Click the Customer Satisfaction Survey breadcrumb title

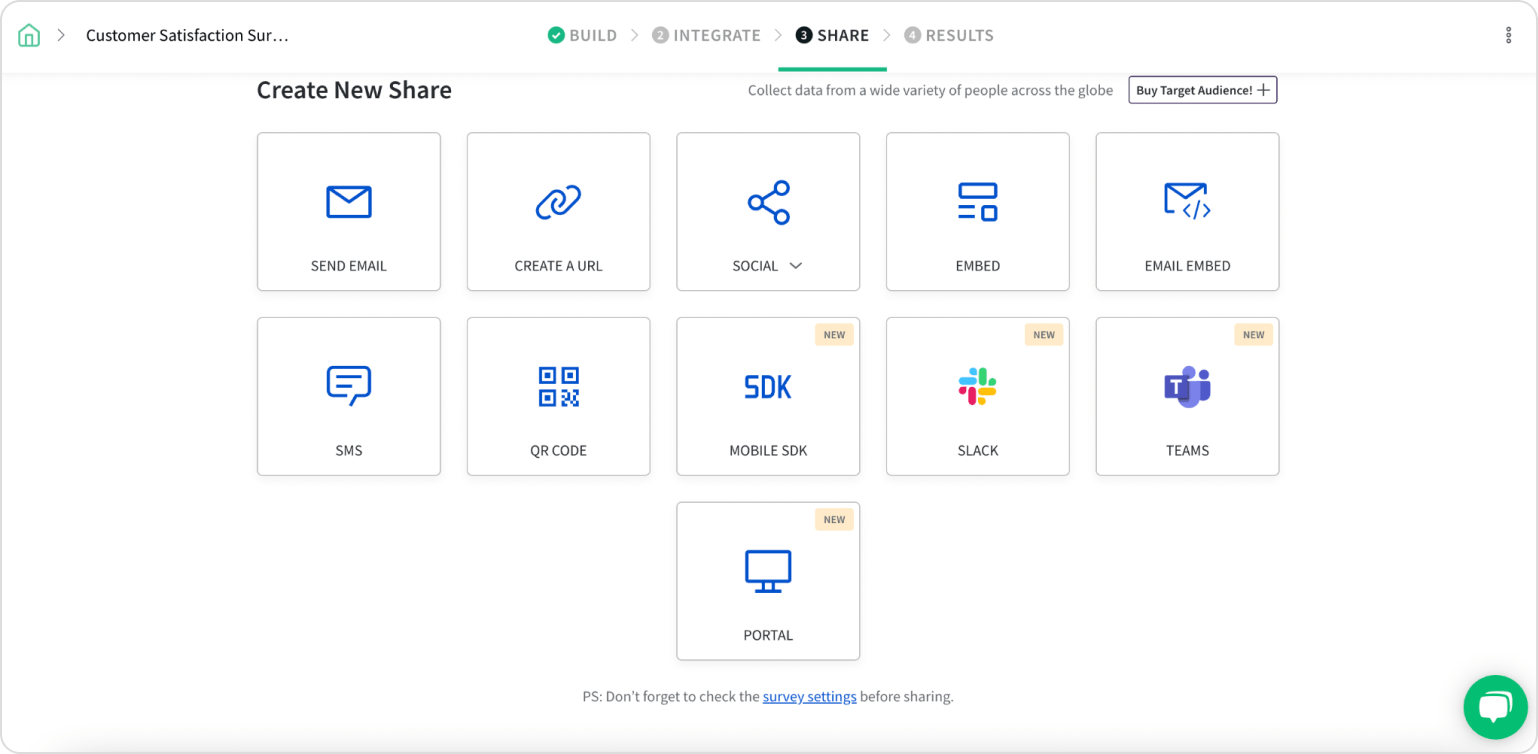point(187,35)
